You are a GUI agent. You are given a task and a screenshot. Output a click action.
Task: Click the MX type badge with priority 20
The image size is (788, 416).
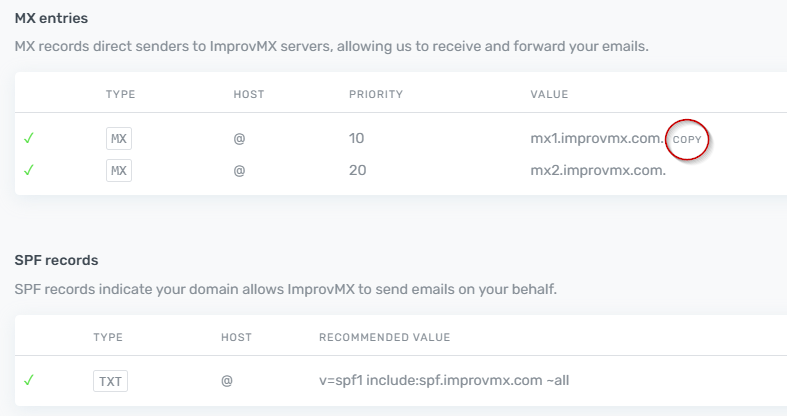tap(119, 170)
